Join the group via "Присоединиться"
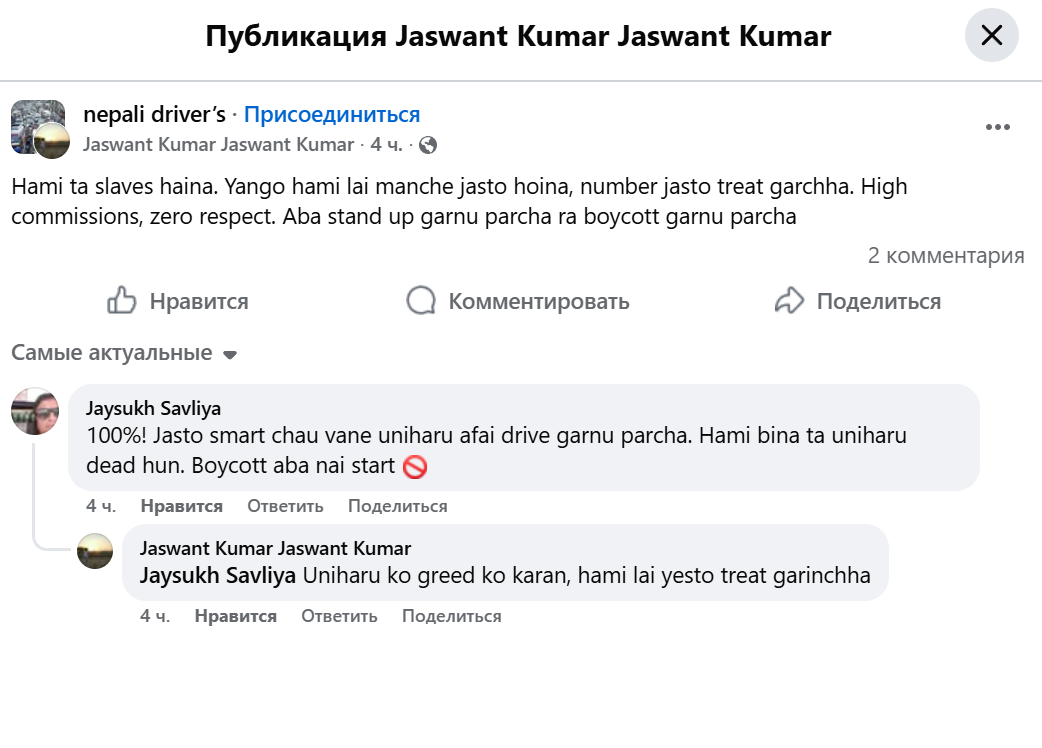 coord(332,114)
